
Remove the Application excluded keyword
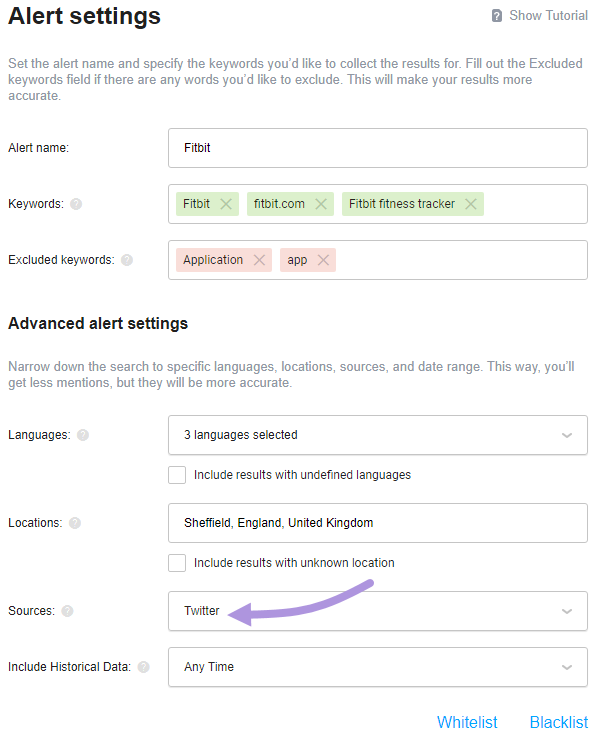click(259, 260)
